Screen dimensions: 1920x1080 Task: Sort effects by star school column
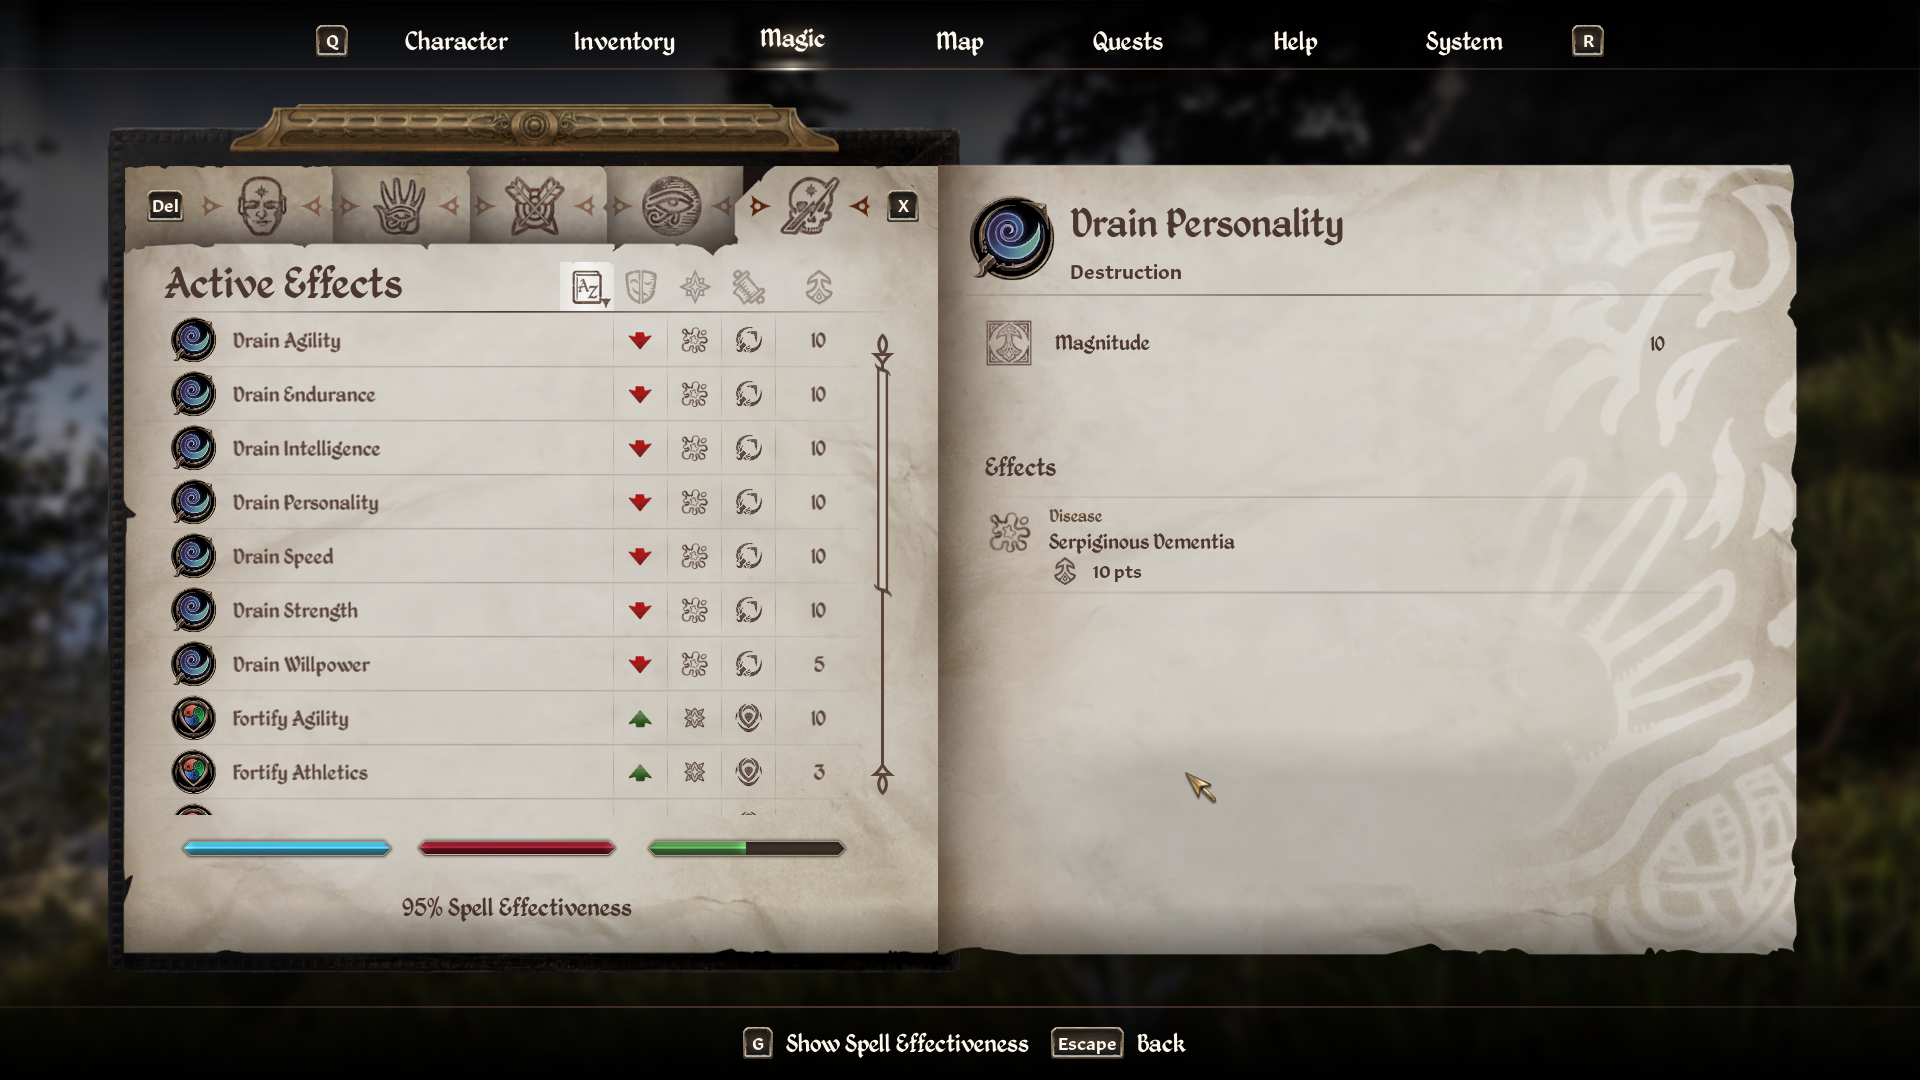pyautogui.click(x=695, y=287)
